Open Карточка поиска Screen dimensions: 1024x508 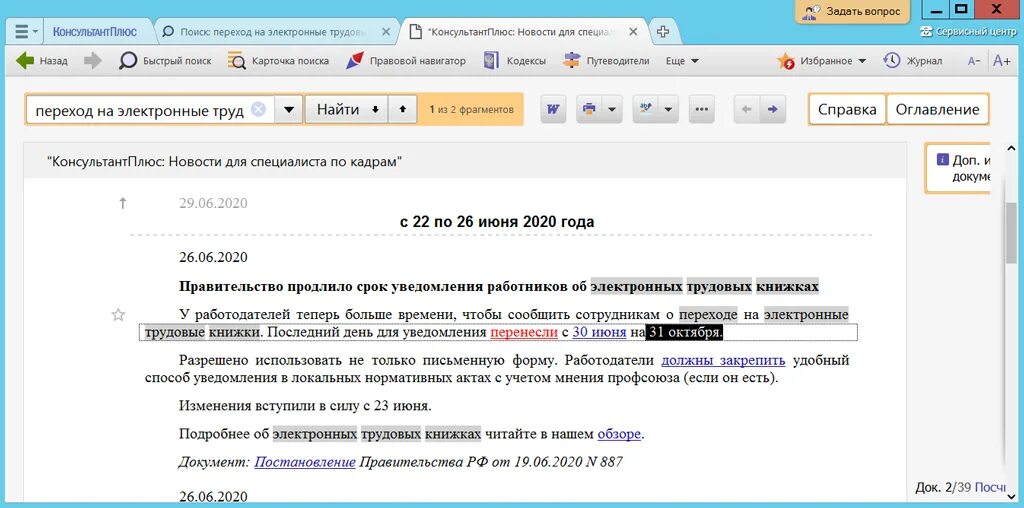(278, 61)
